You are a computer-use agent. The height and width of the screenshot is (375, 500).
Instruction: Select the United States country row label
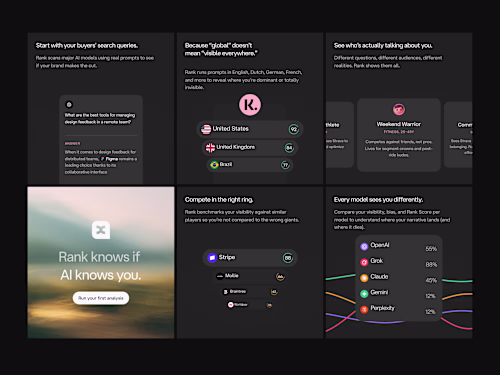[231, 129]
